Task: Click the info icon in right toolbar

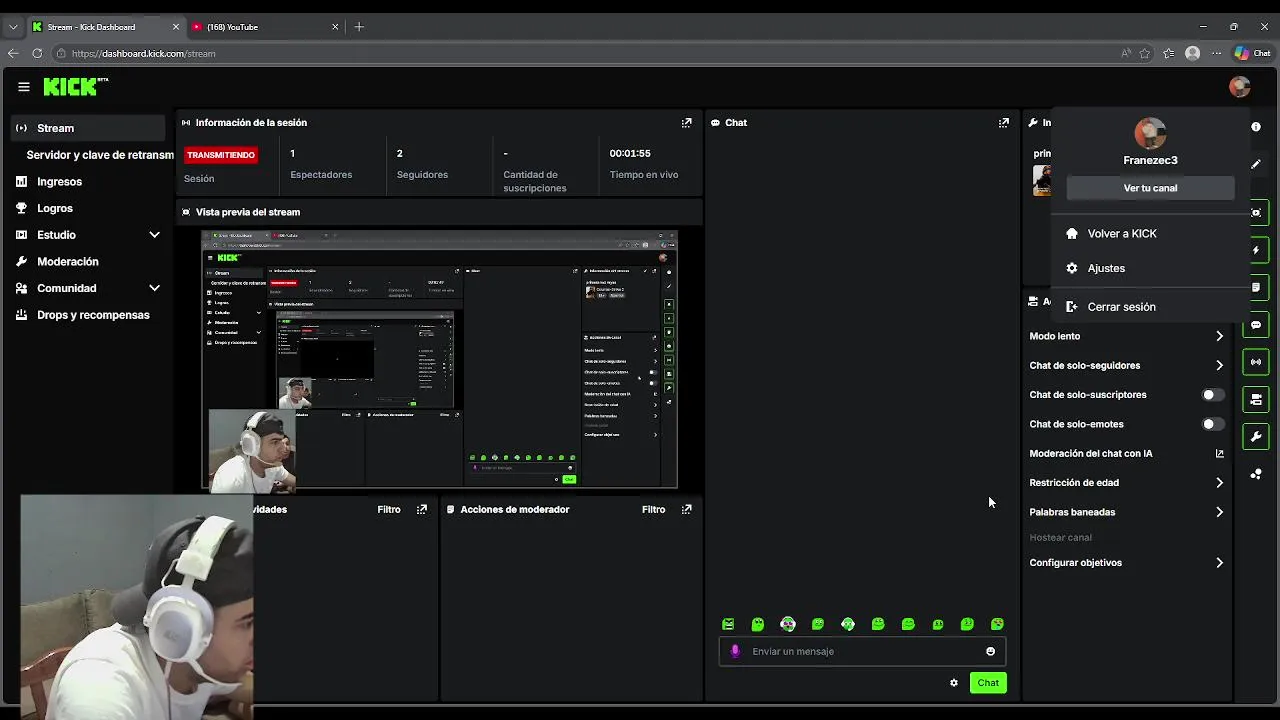Action: tap(1256, 127)
